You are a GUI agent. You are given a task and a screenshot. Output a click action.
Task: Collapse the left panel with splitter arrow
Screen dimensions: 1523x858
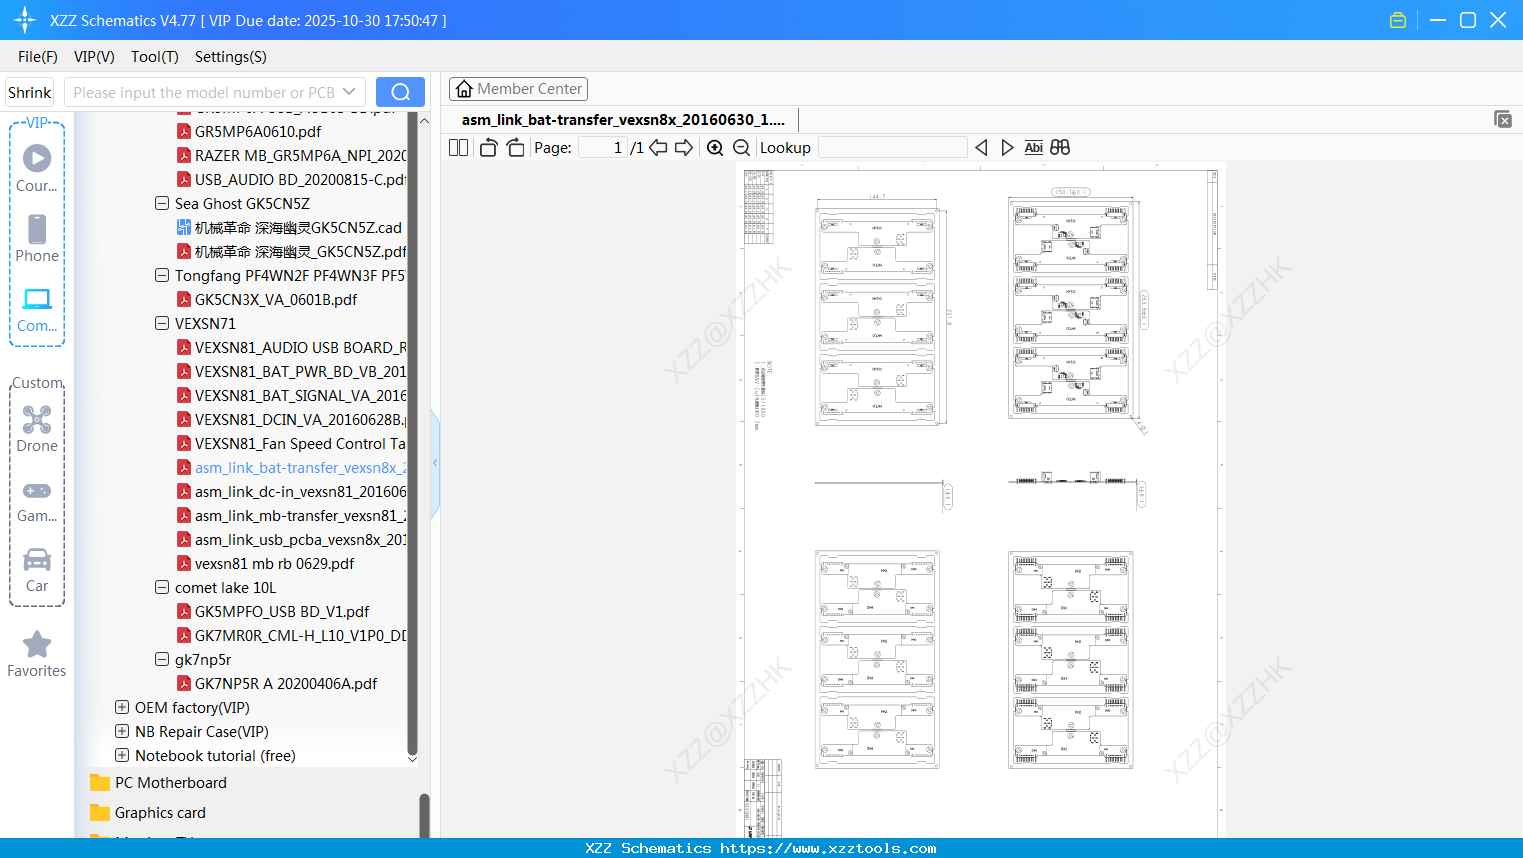tap(435, 463)
